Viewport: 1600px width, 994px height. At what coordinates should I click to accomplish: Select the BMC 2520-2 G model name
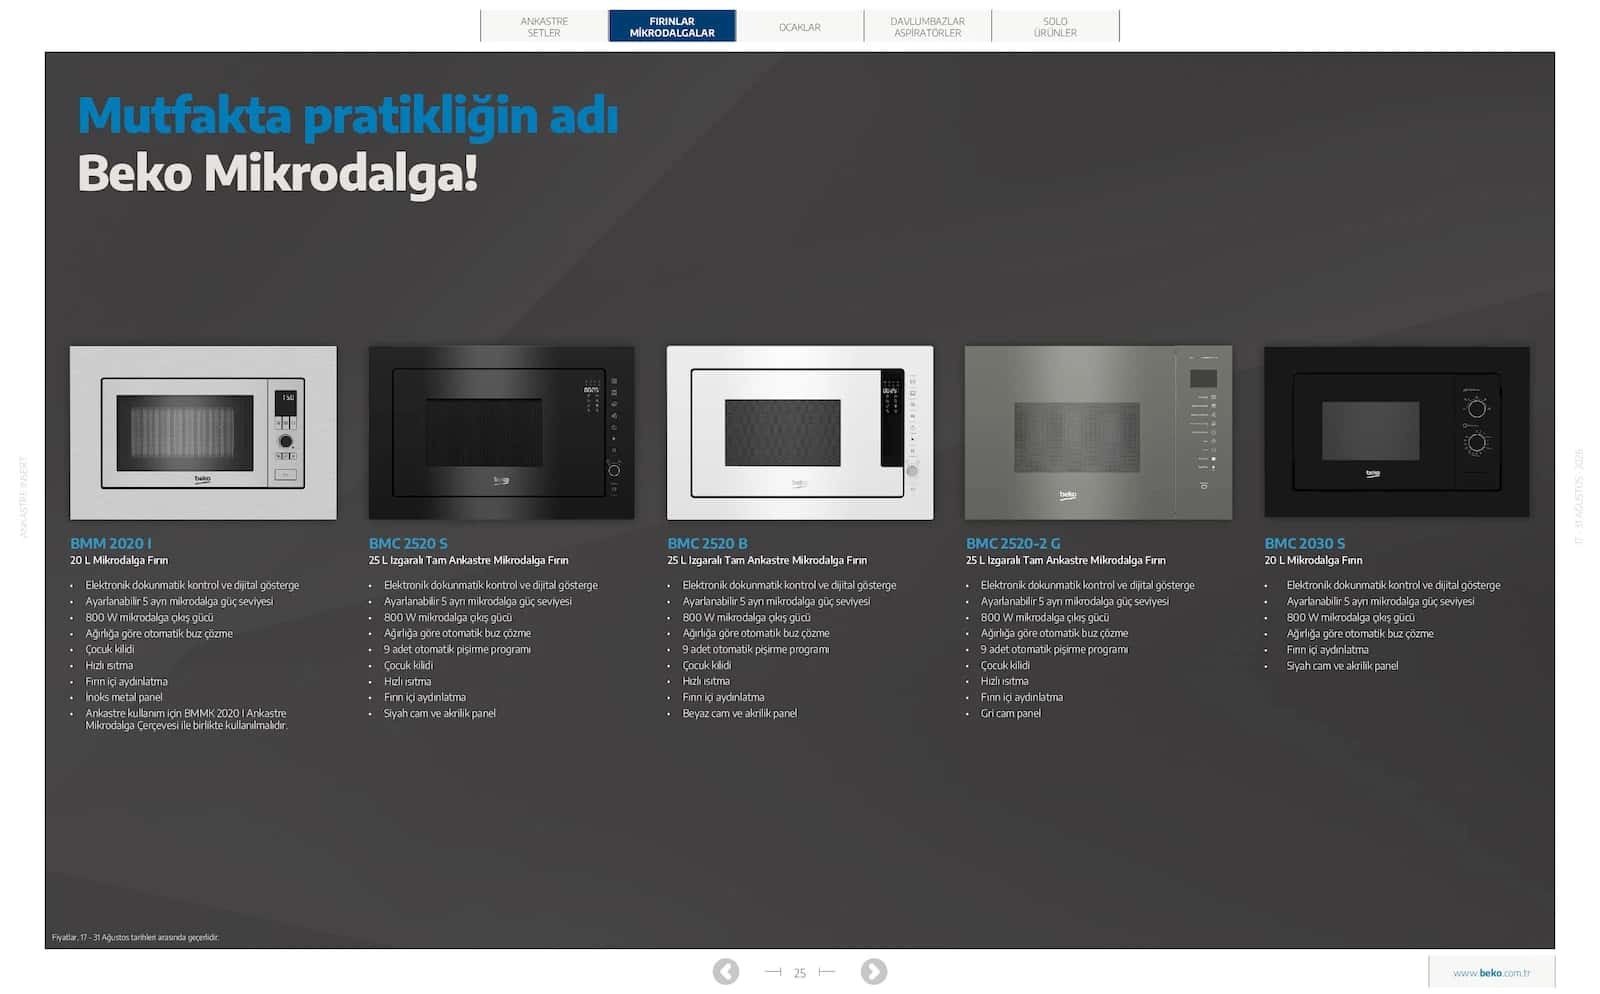click(1013, 543)
